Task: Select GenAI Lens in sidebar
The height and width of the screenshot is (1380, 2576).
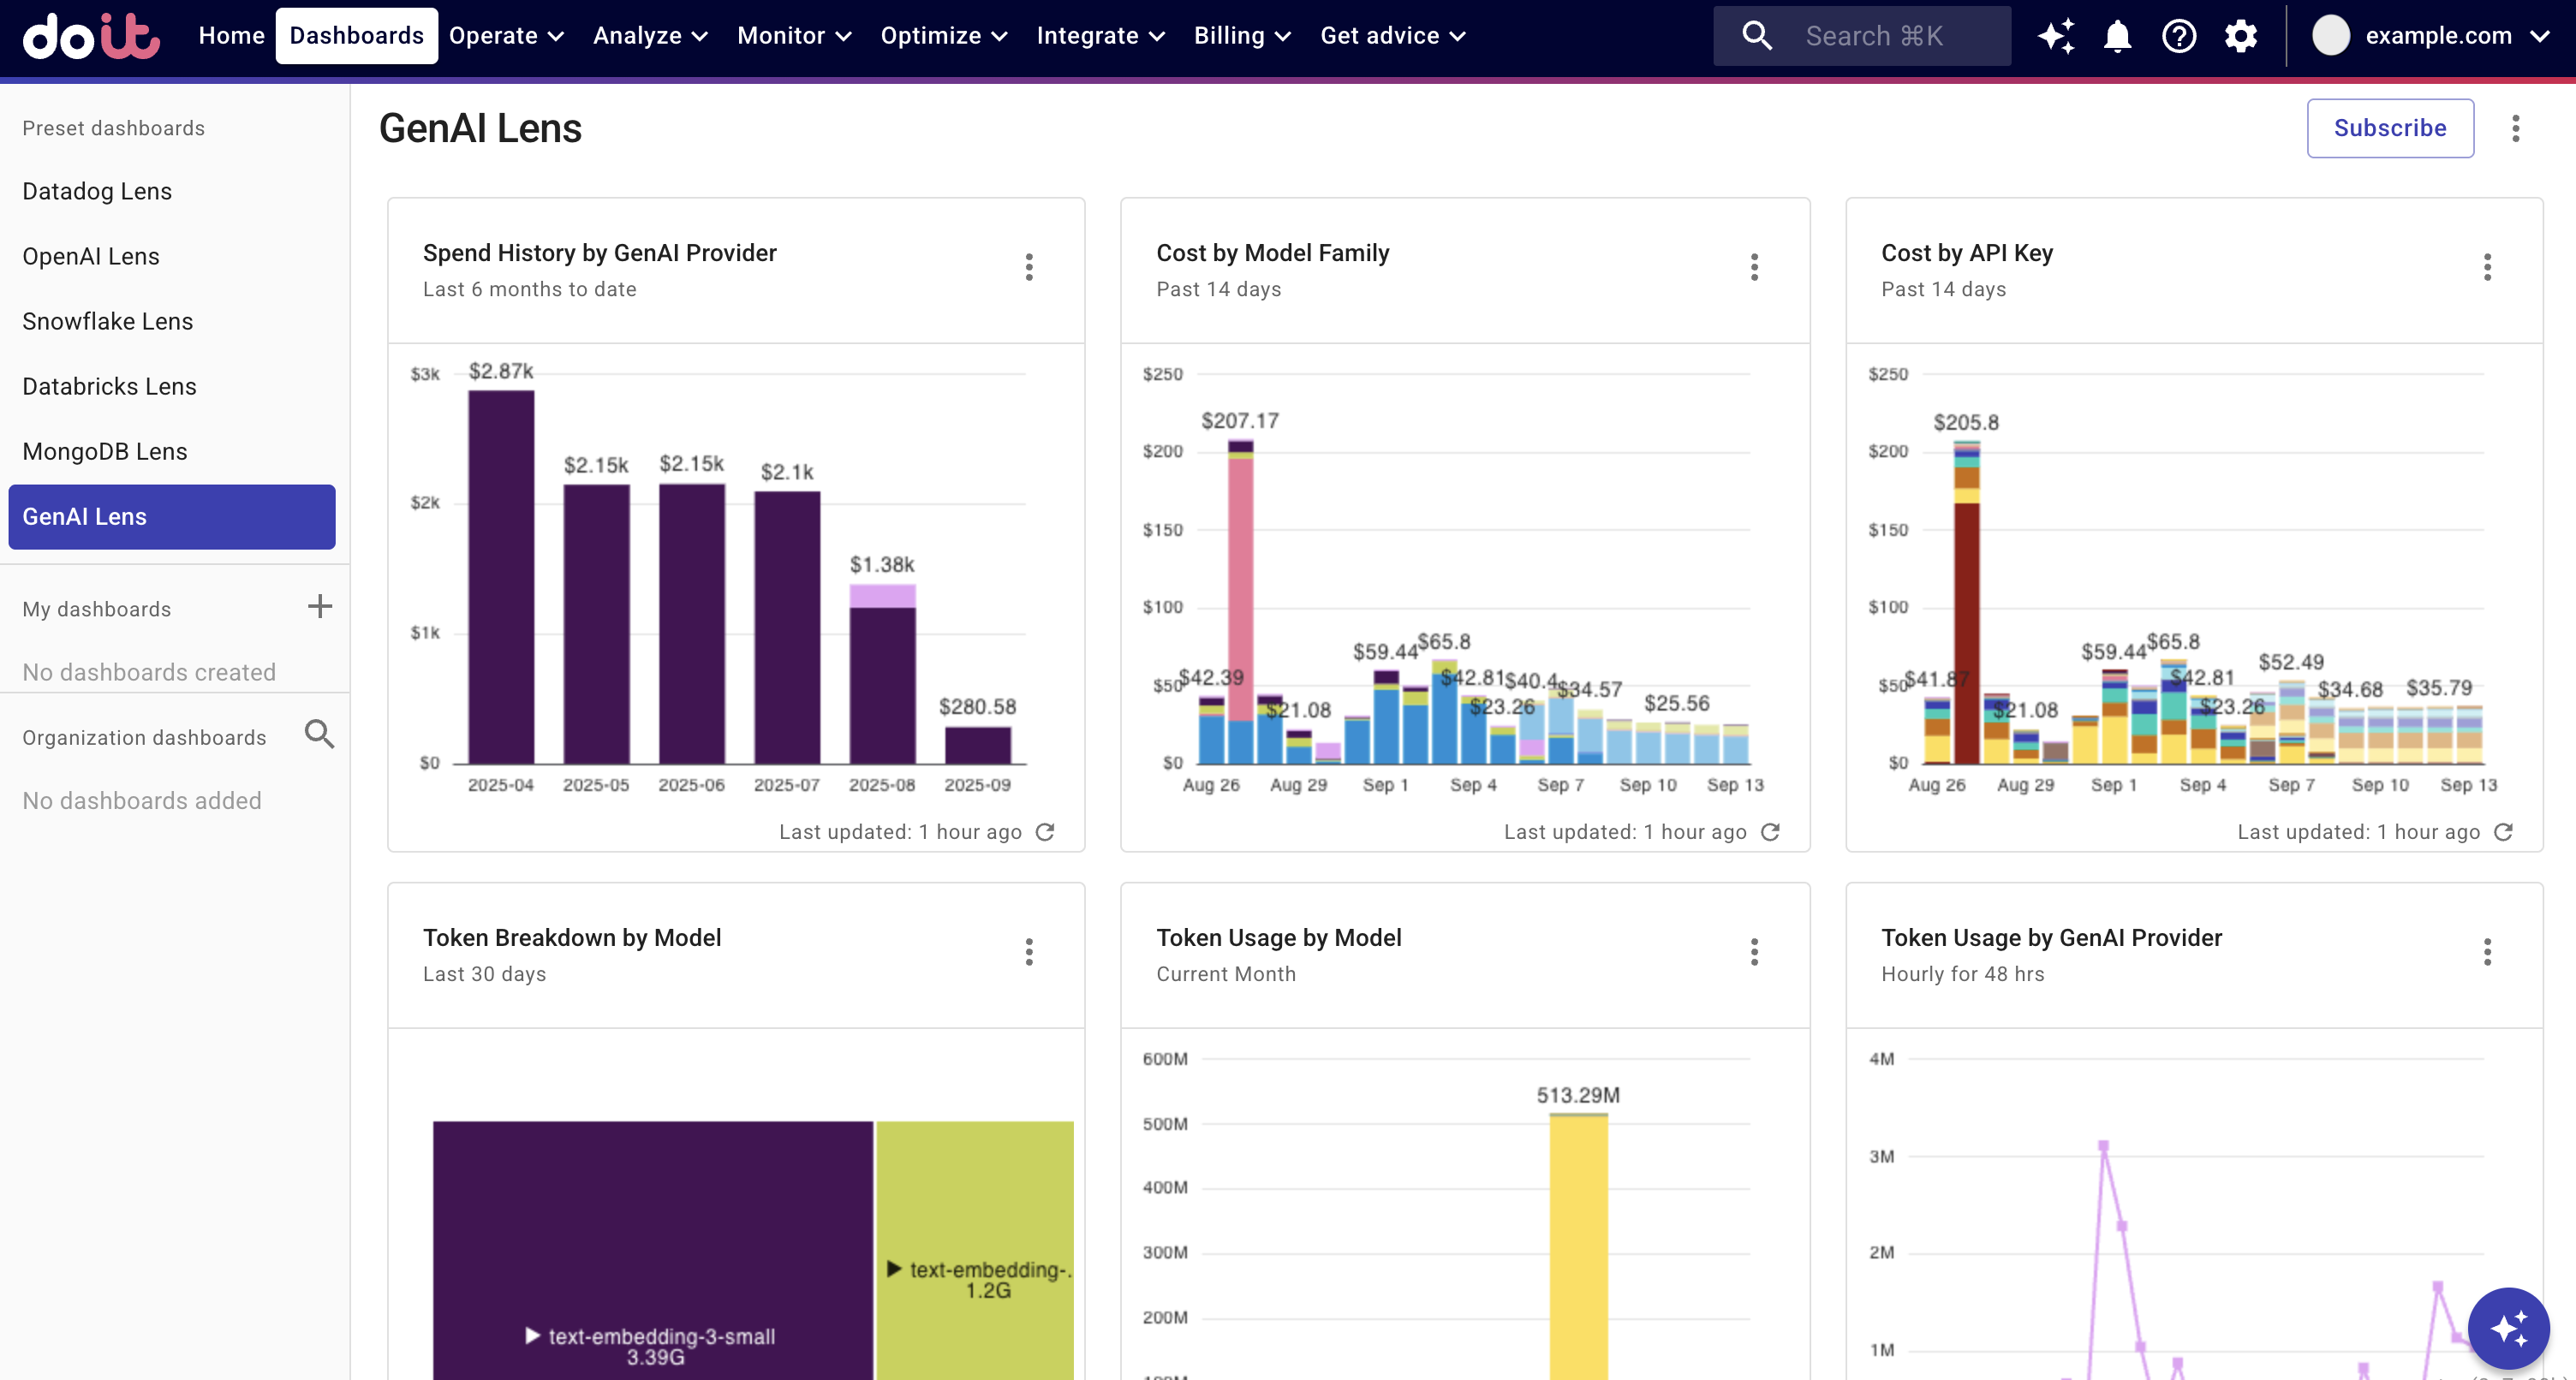Action: [x=172, y=517]
